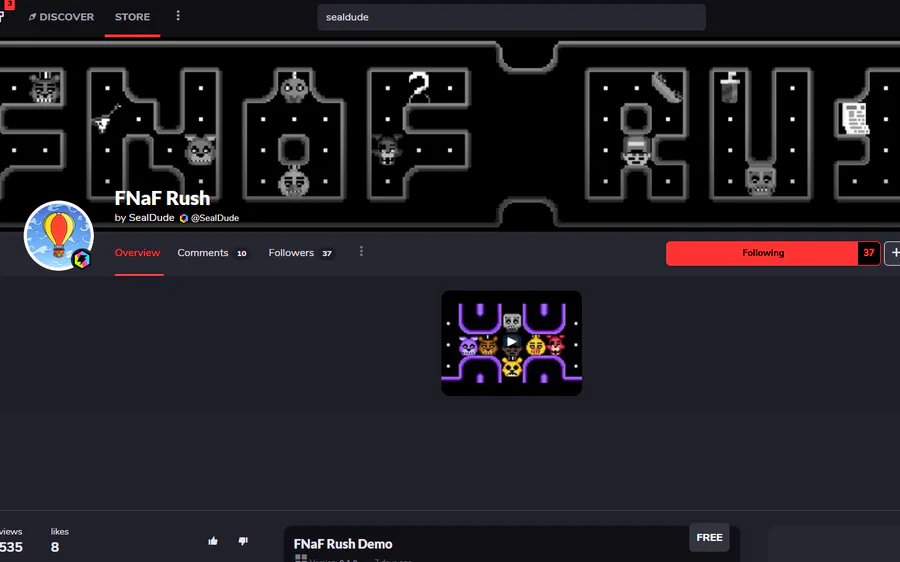Click the plus button beside Following
This screenshot has height=562, width=900.
coord(893,253)
